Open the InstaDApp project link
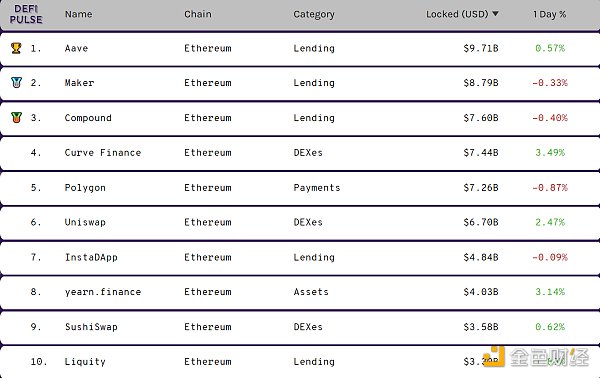Viewport: 600px width, 378px height. pyautogui.click(x=91, y=257)
